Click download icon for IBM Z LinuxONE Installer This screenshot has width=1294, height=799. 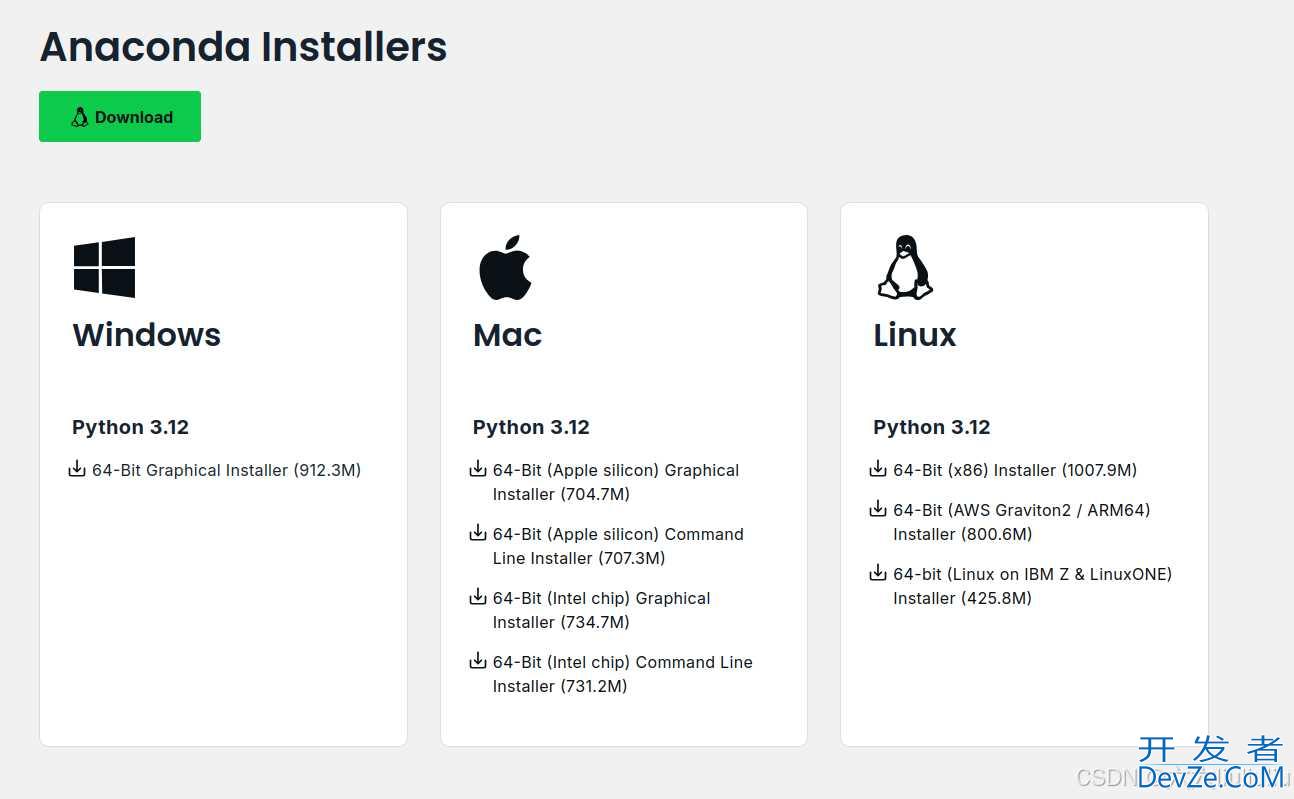[x=878, y=573]
